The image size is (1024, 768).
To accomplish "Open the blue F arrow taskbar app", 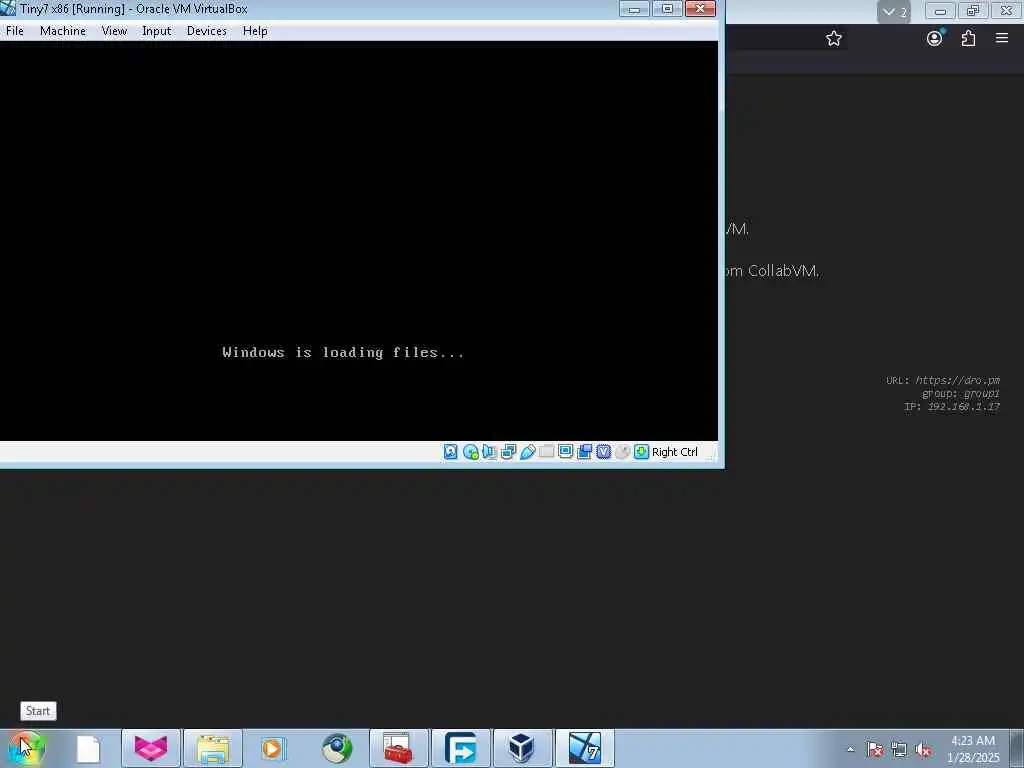I will (x=460, y=748).
